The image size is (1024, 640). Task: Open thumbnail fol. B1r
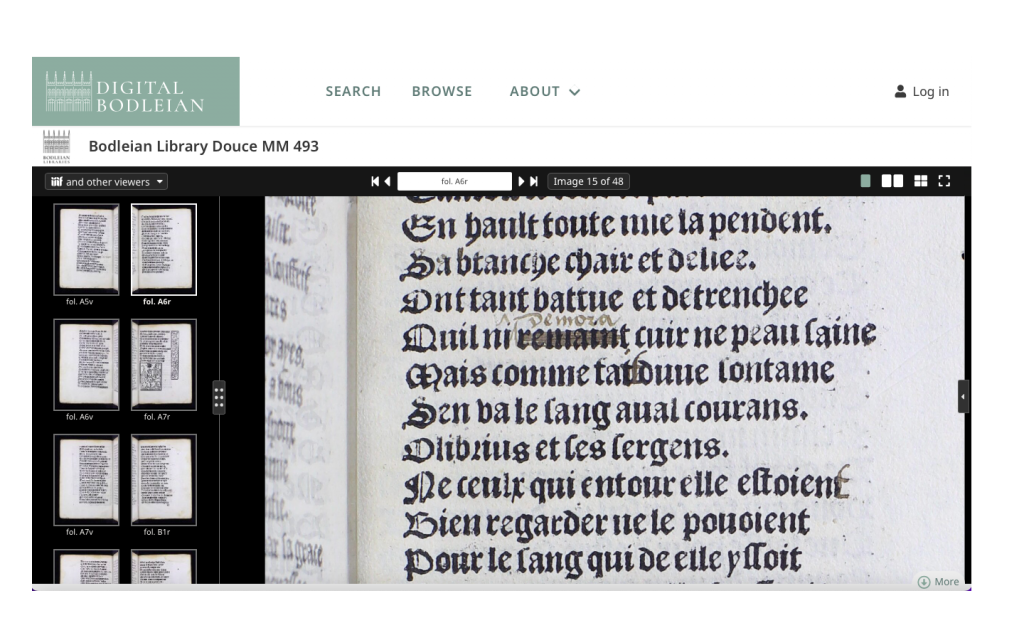tap(163, 480)
